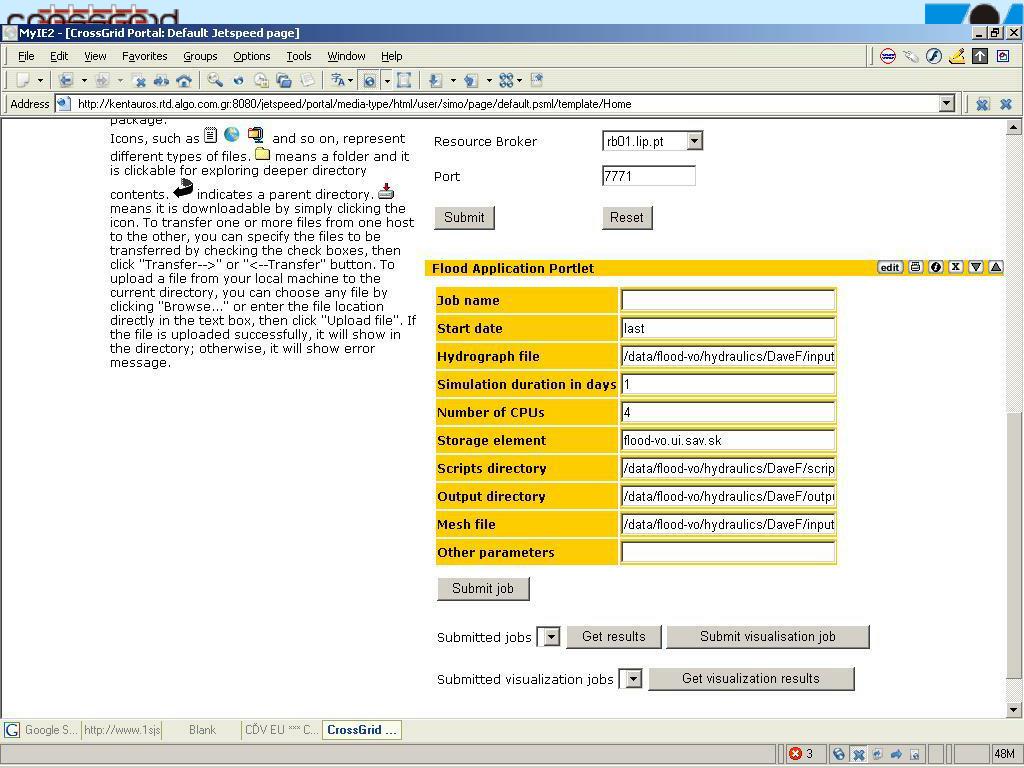Screen dimensions: 1024x768
Task: Open the download icon dropdown arrow
Action: click(x=453, y=80)
